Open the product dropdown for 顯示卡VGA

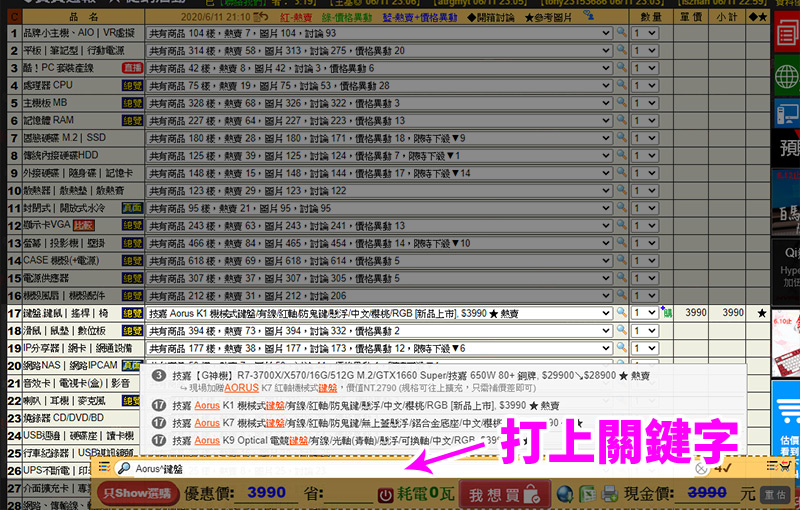[379, 226]
